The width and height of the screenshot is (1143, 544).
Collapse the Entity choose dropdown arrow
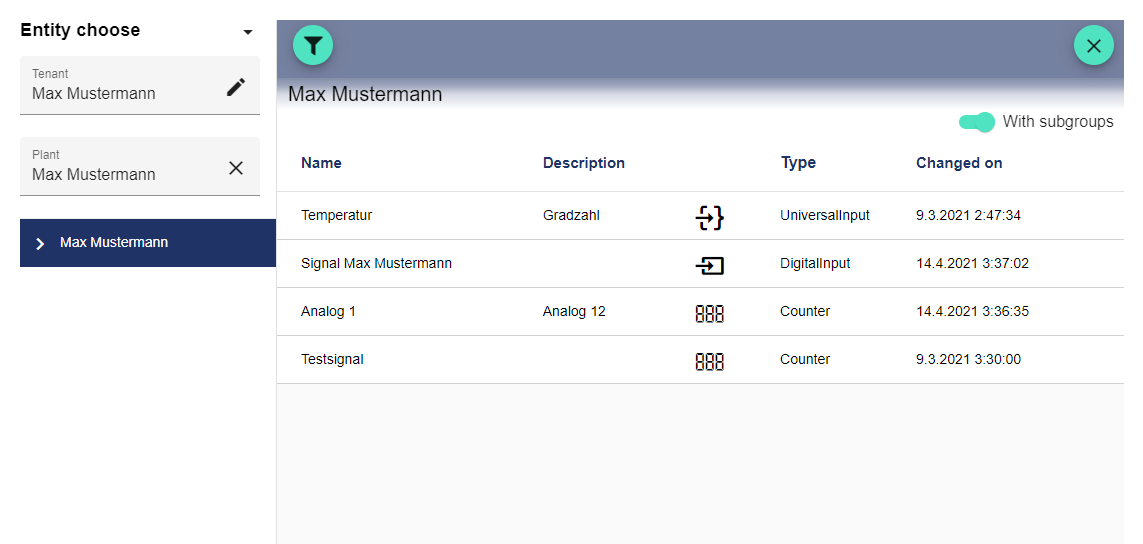point(248,32)
